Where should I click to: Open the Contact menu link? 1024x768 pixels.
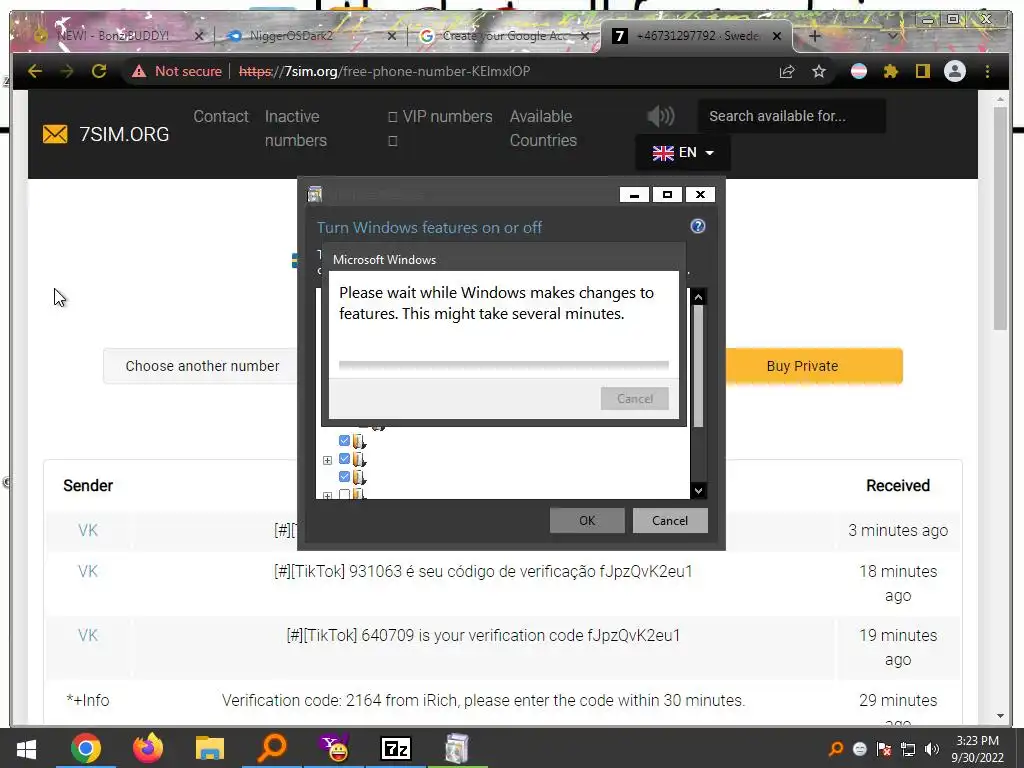pyautogui.click(x=221, y=116)
